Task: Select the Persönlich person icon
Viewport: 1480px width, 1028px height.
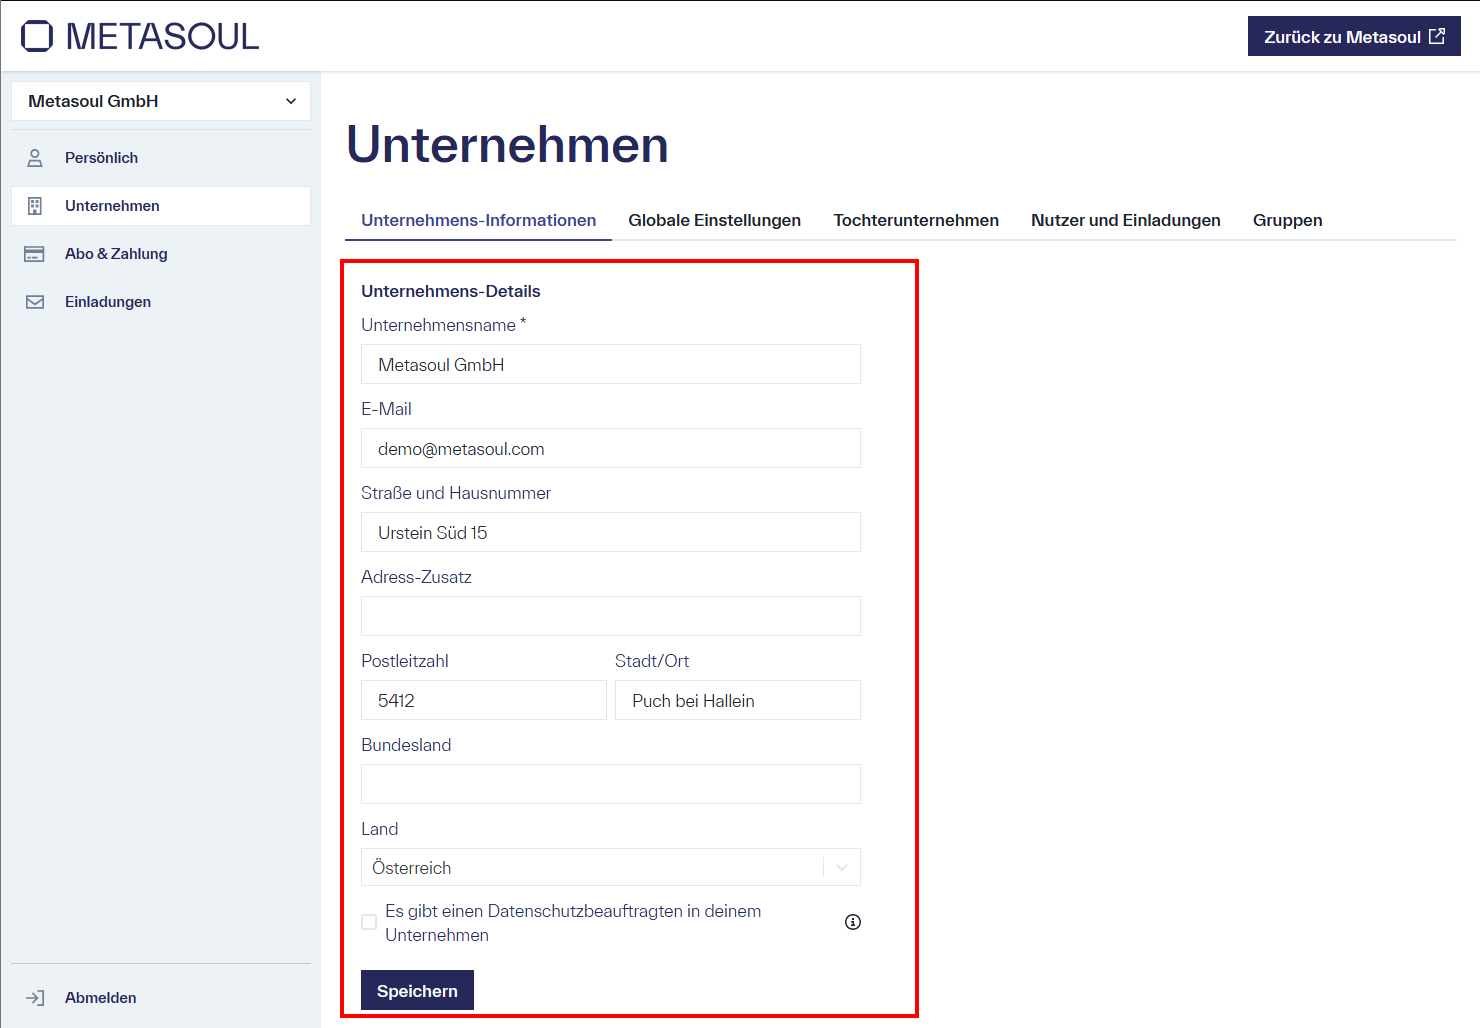Action: click(x=35, y=157)
